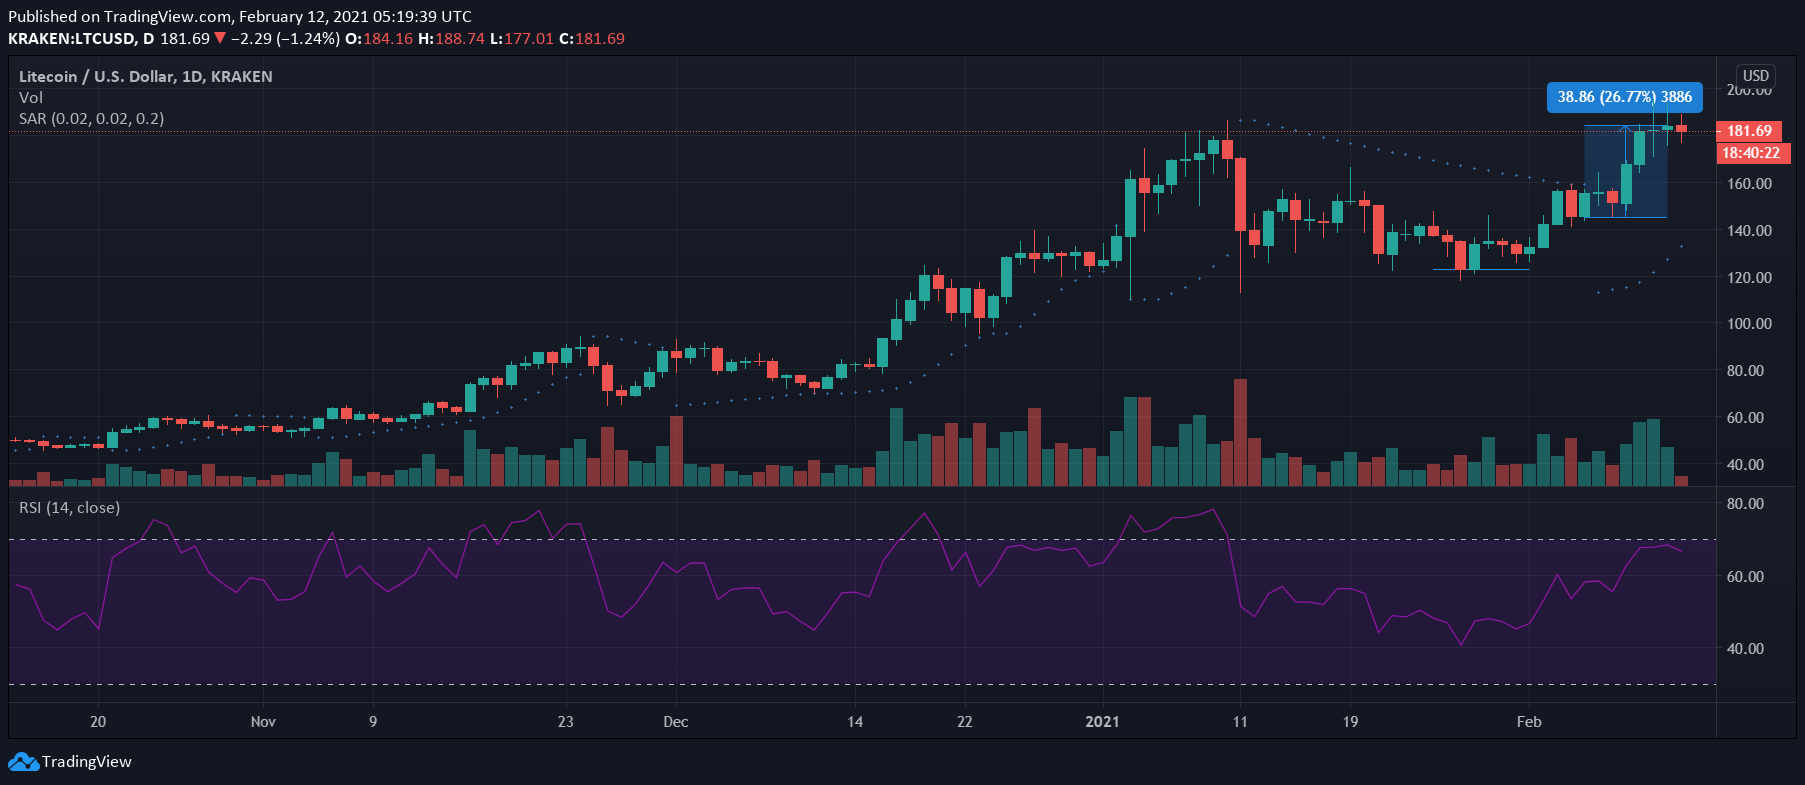Click the 18:40:22 countdown label
This screenshot has width=1805, height=785.
click(1751, 153)
